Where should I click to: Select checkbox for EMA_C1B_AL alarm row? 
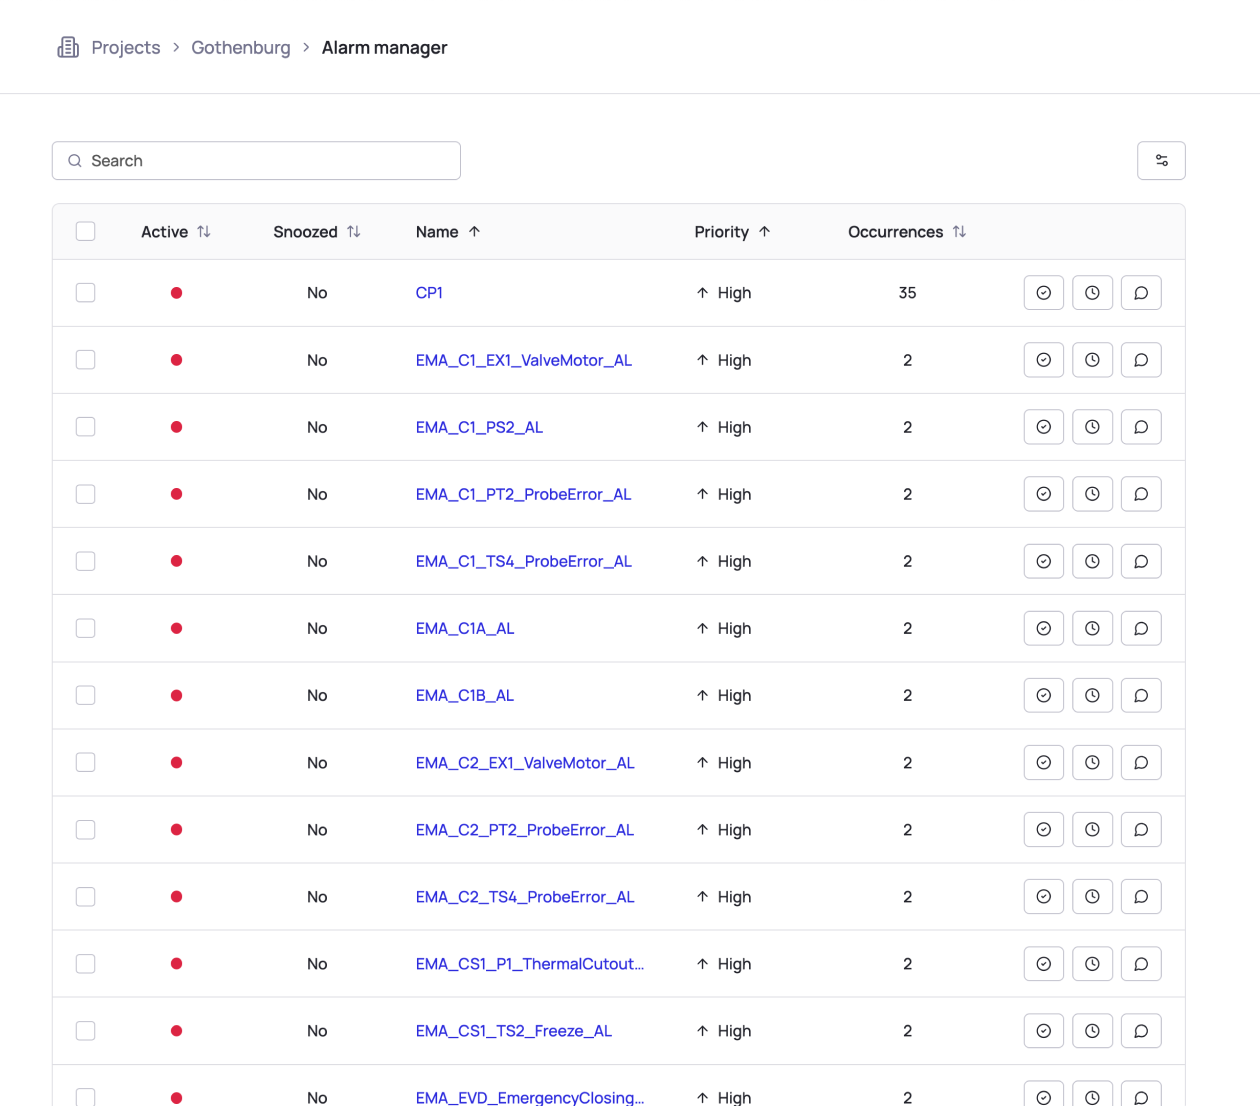coord(86,696)
